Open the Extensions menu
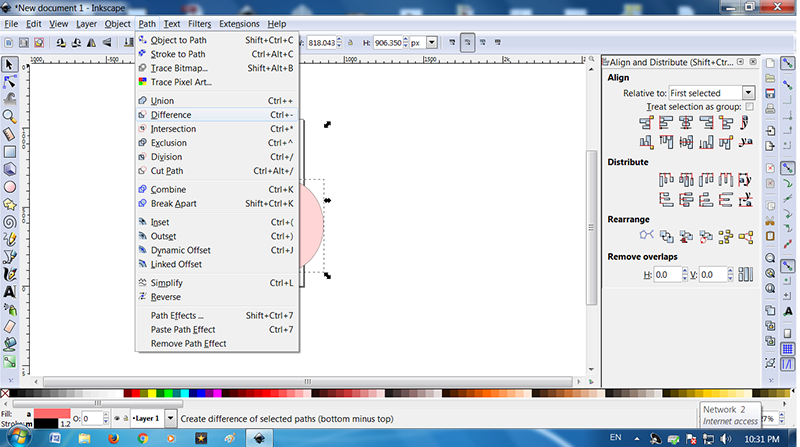 [x=239, y=24]
